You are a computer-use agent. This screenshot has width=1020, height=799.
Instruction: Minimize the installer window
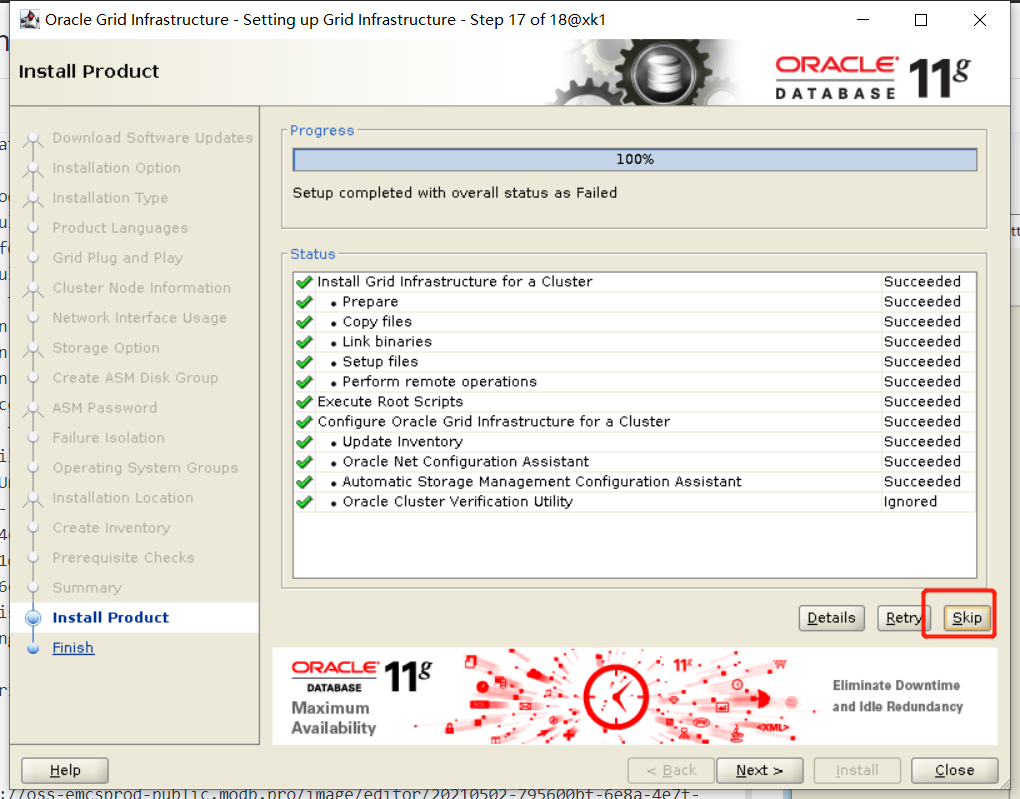click(863, 20)
